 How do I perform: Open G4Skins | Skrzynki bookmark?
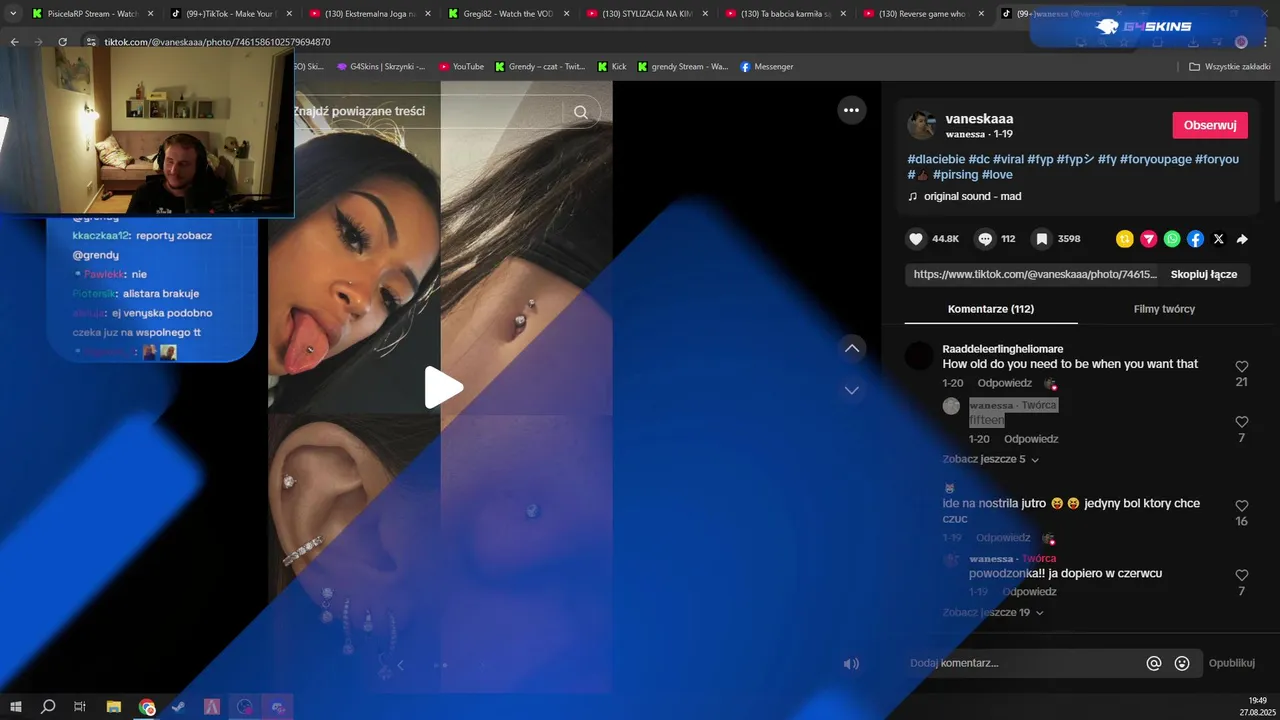[381, 66]
